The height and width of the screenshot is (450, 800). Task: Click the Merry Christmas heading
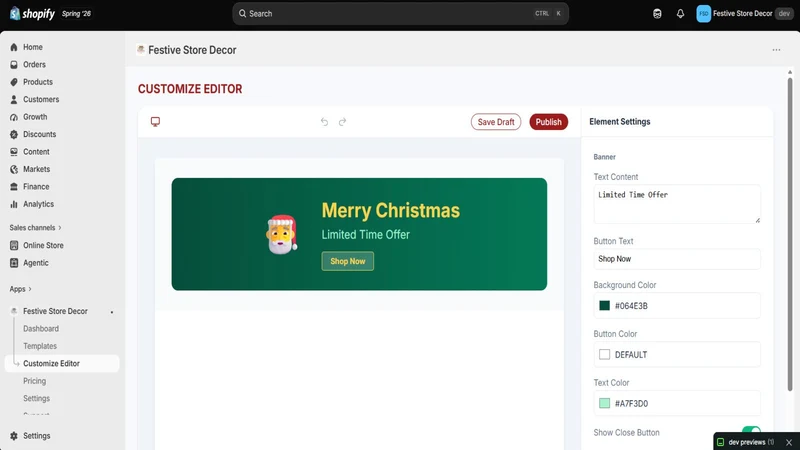391,210
